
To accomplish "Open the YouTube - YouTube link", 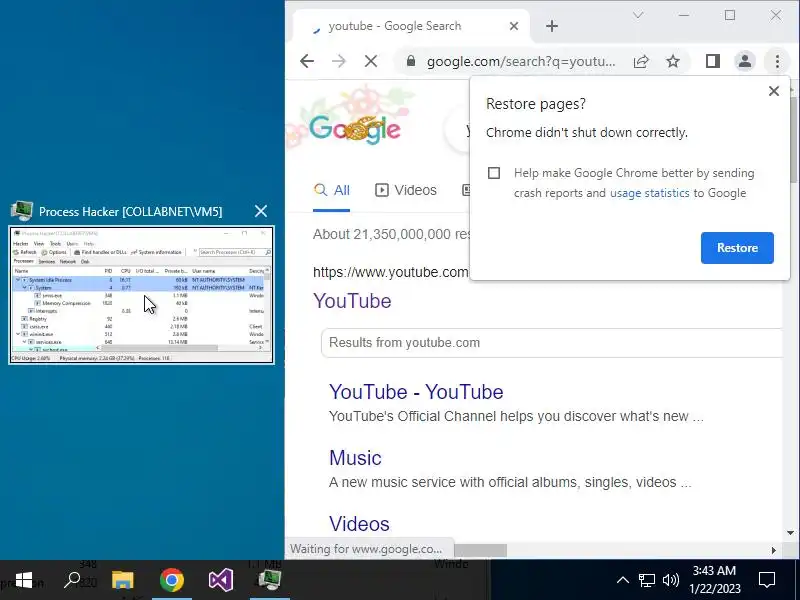I will pos(416,392).
